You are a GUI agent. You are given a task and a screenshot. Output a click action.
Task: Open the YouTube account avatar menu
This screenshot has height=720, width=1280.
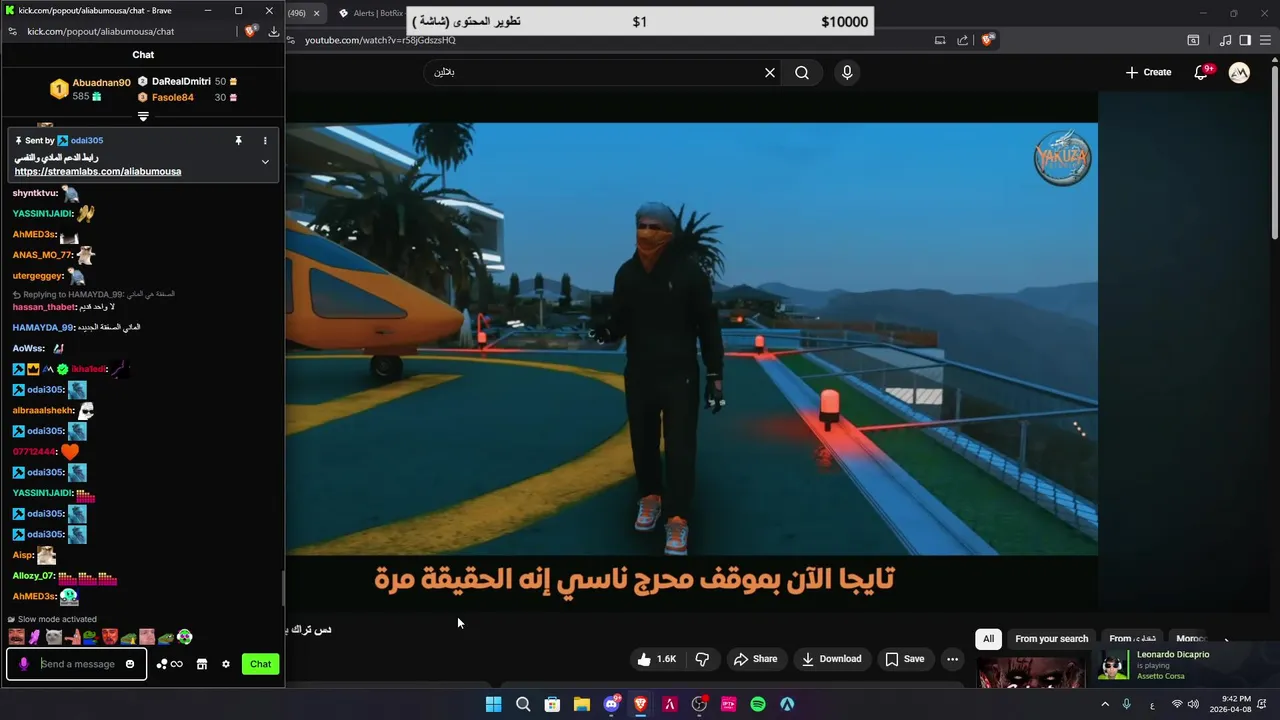click(1239, 72)
